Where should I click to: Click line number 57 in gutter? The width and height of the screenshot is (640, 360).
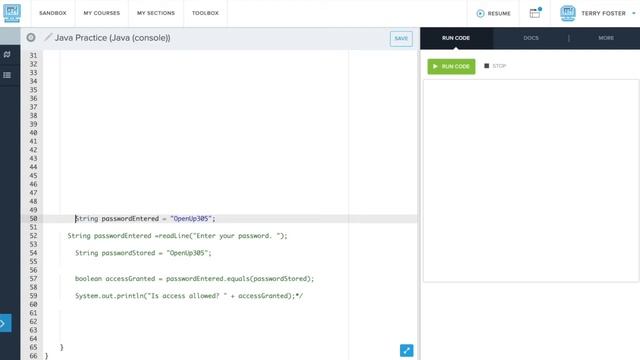33,279
